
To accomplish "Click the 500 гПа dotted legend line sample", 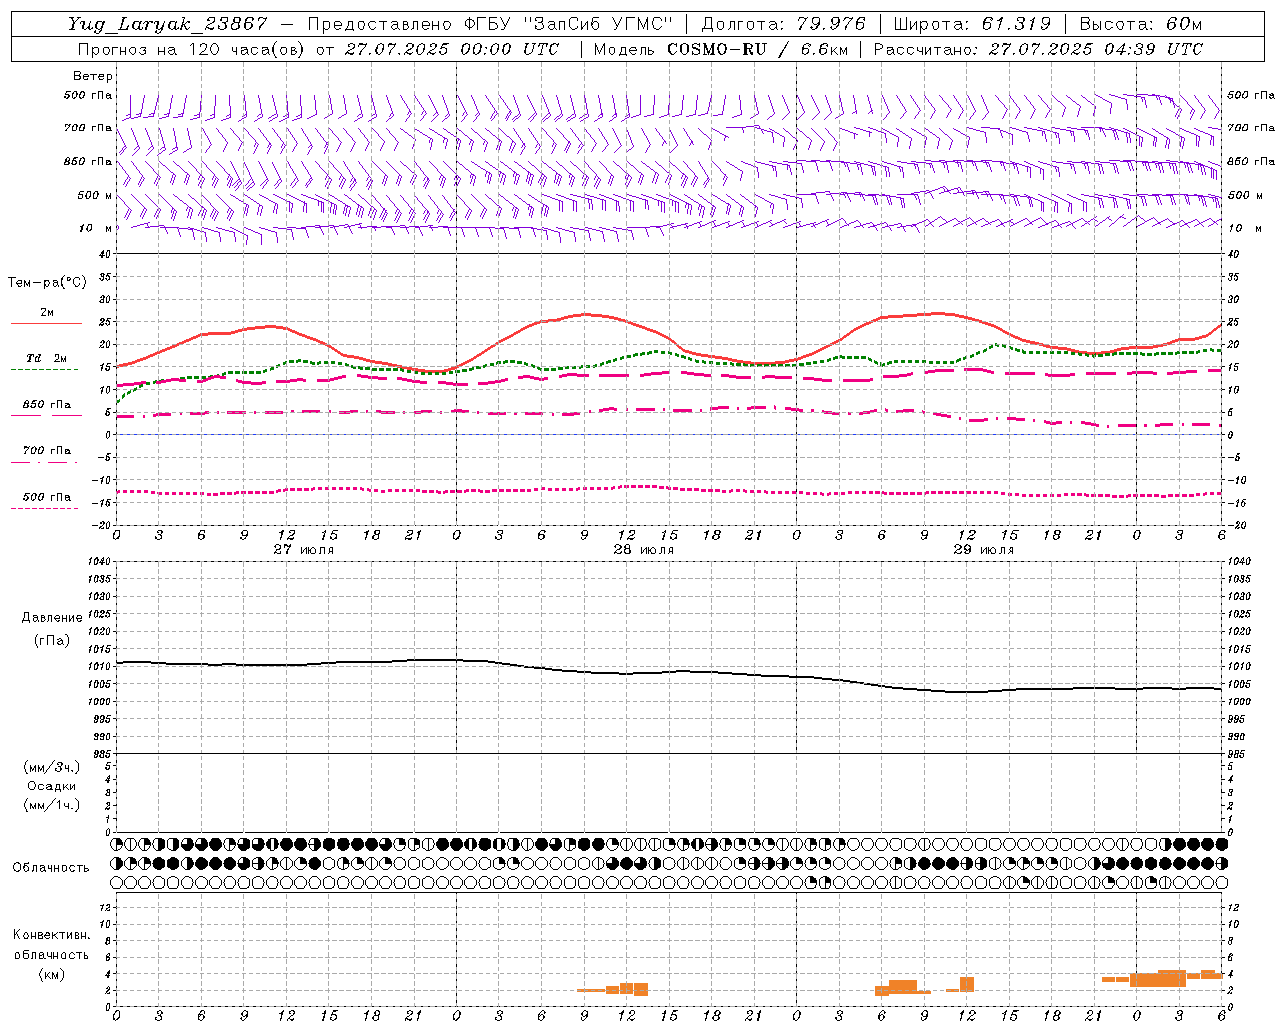I will pos(45,508).
